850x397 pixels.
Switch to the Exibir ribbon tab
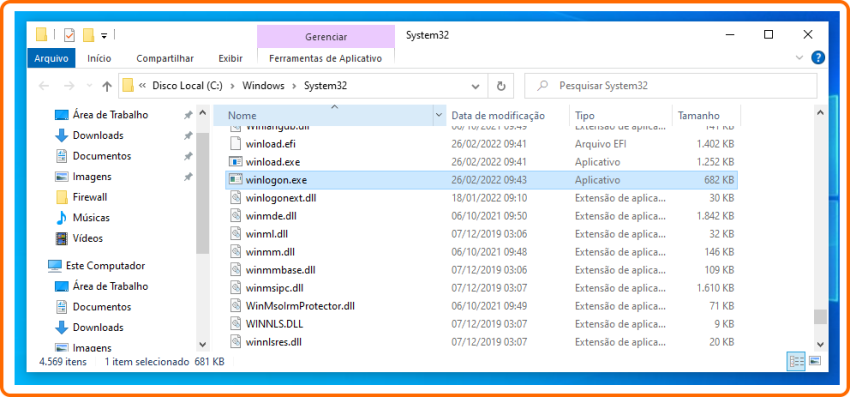click(230, 58)
